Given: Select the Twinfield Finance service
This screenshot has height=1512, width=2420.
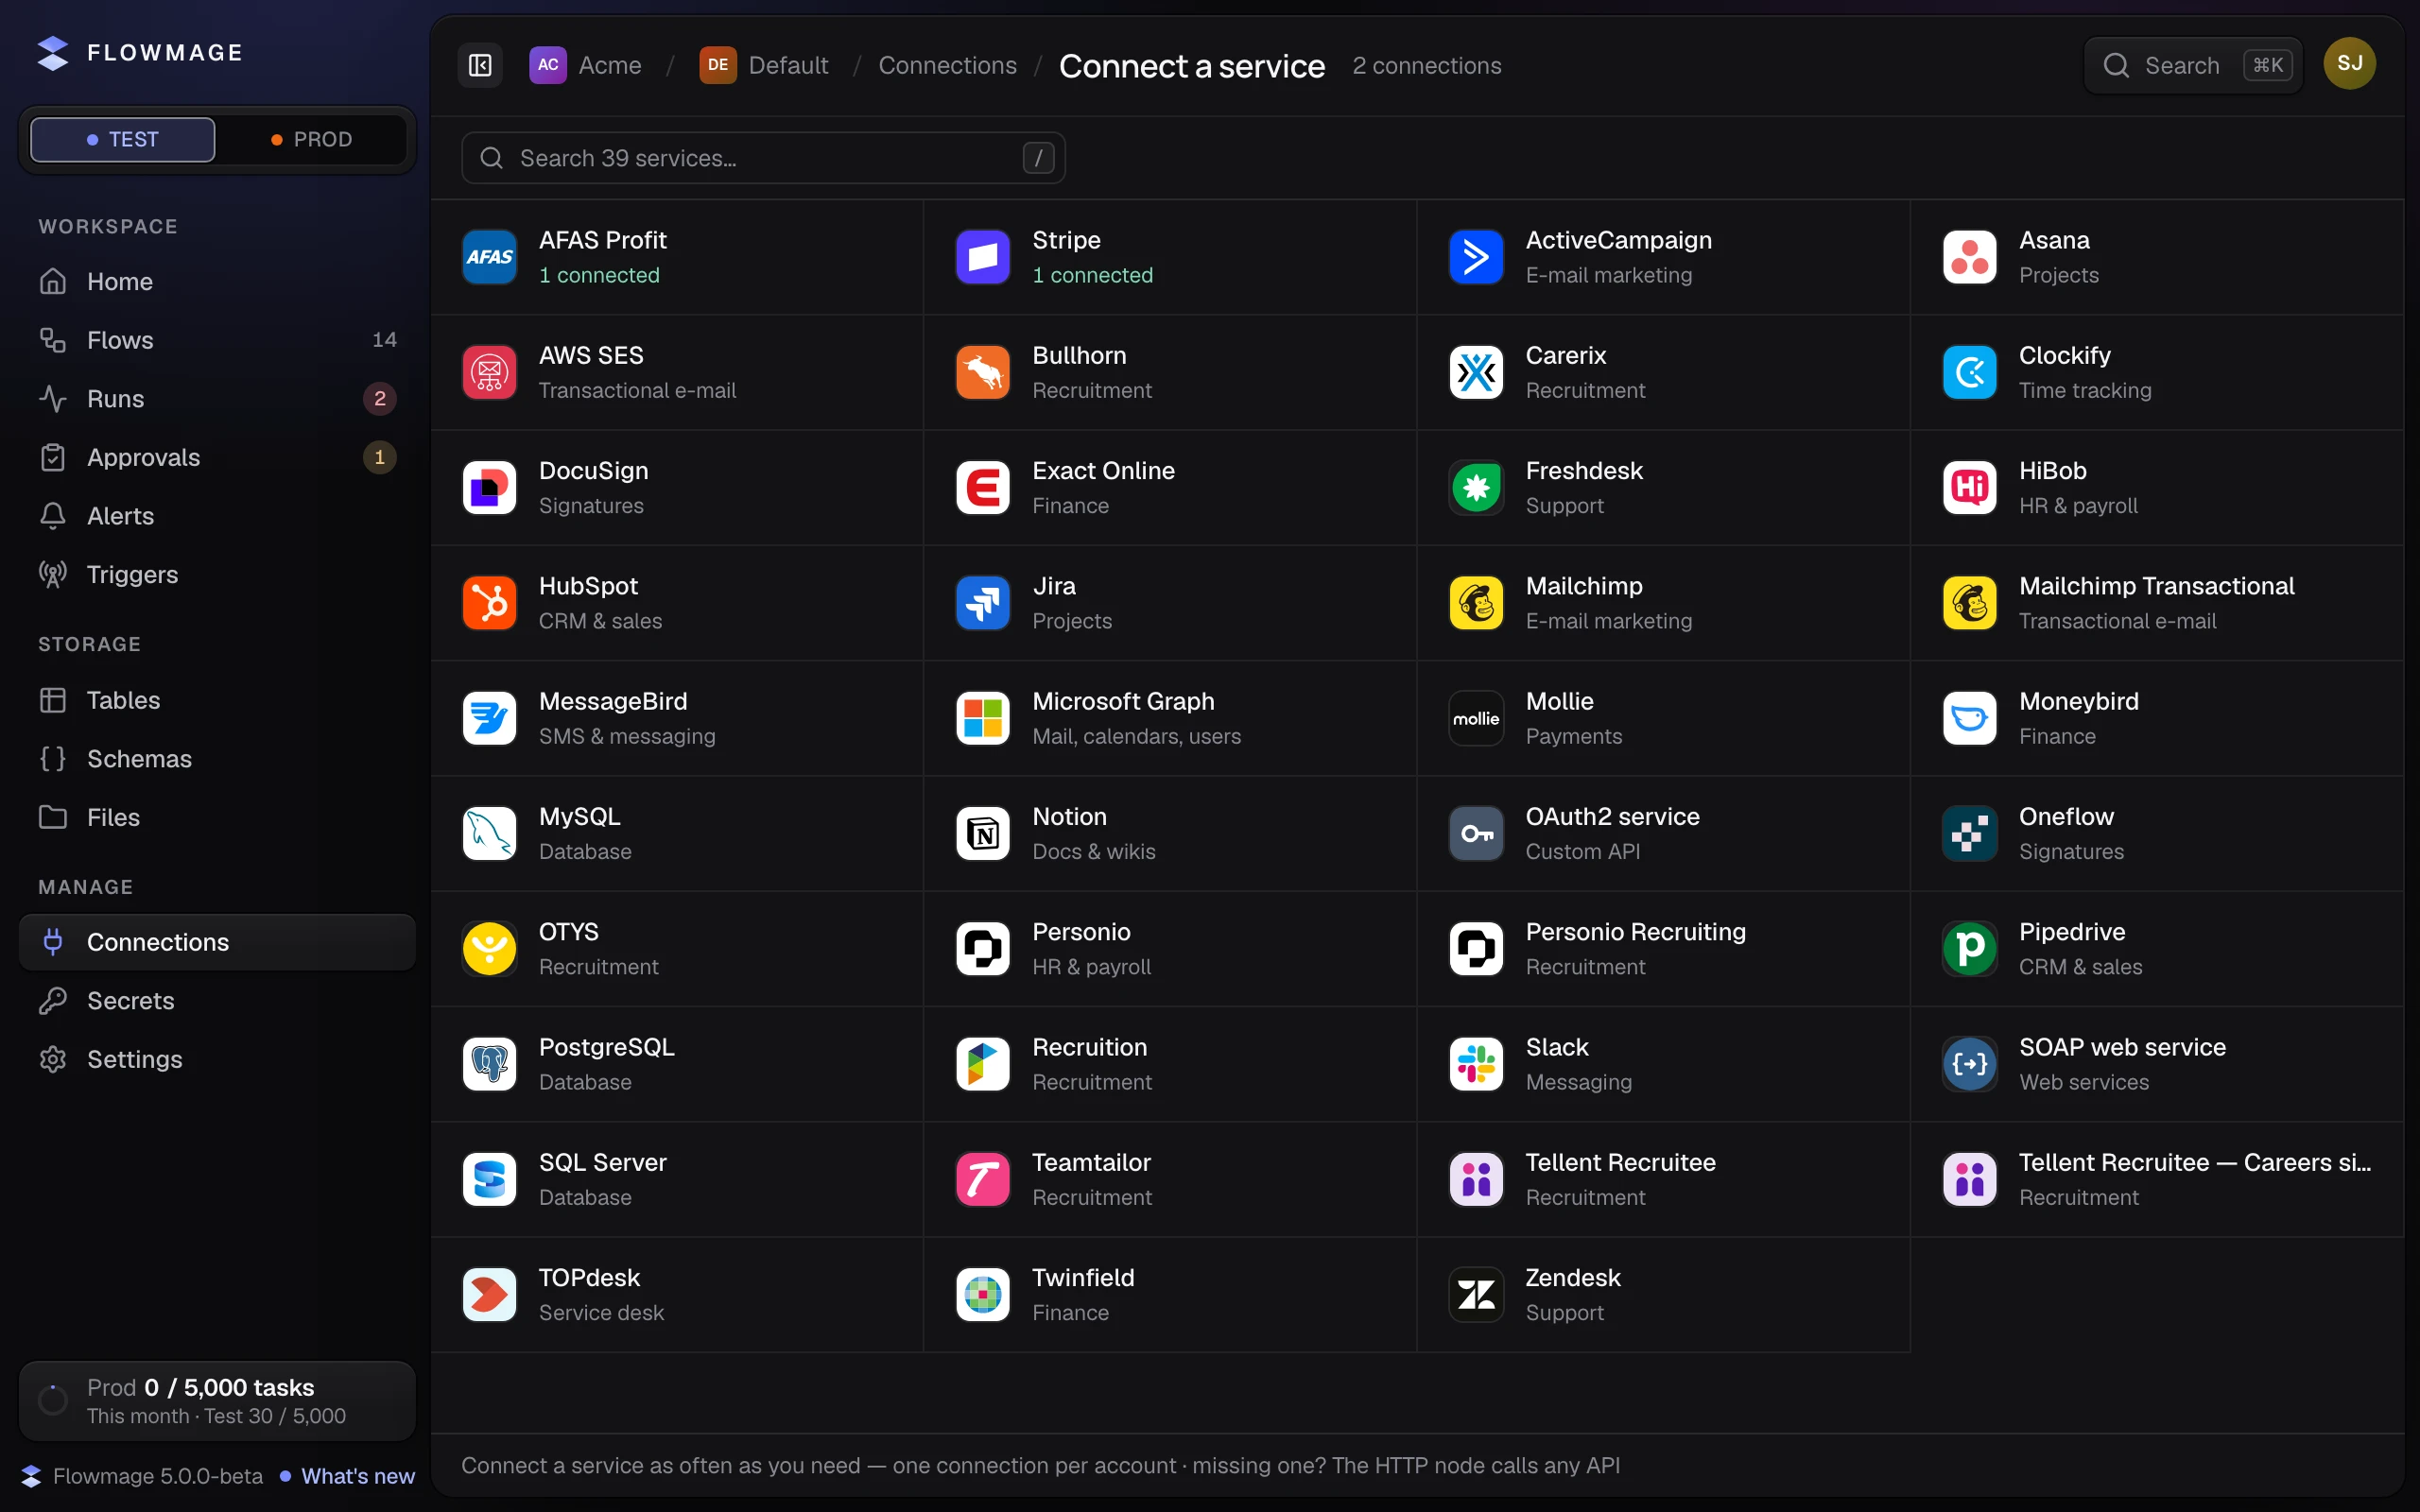Looking at the screenshot, I should click(x=1170, y=1295).
